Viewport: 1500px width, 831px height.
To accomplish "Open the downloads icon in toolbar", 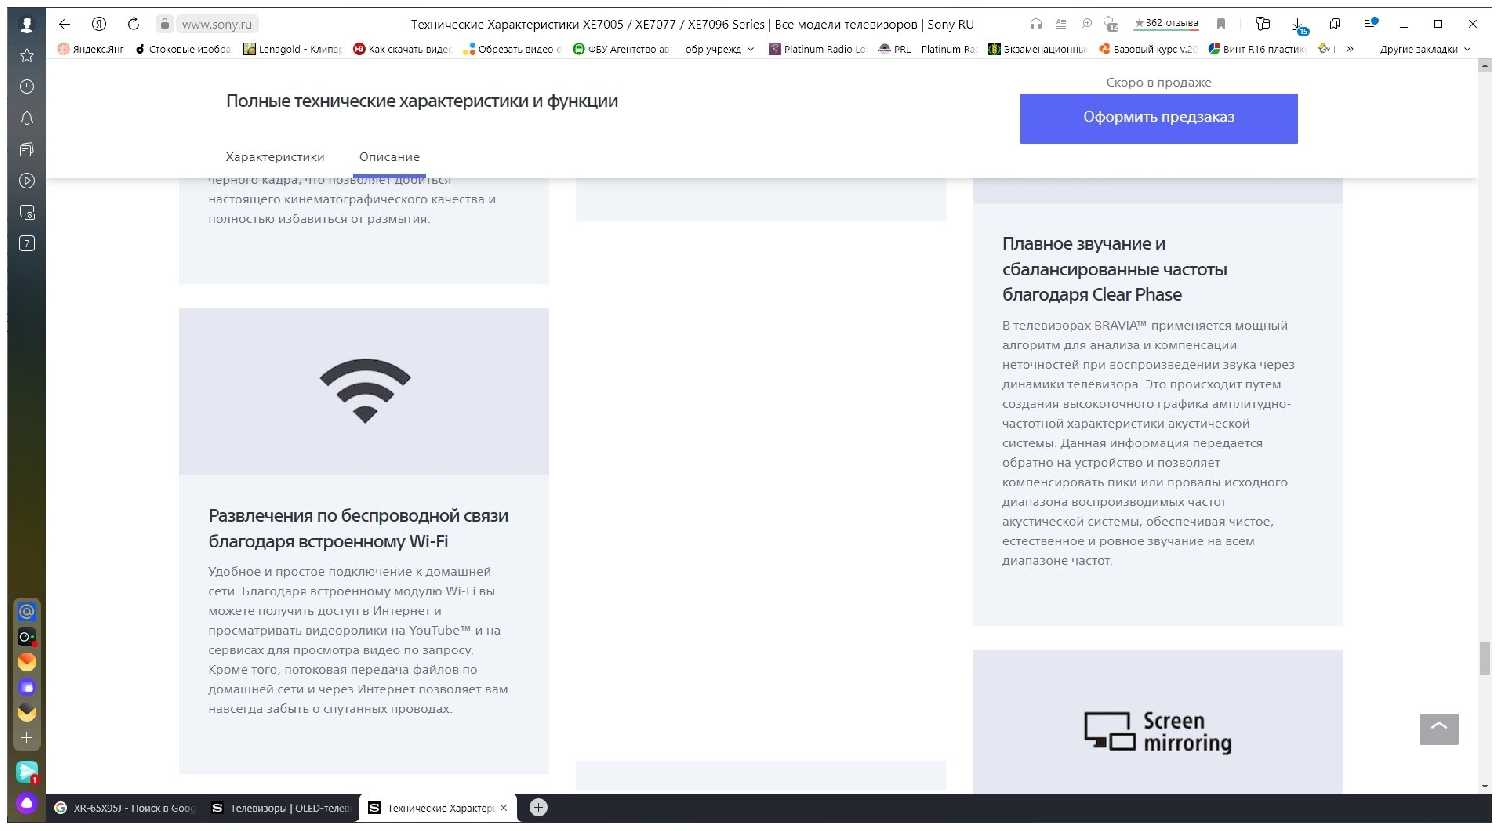I will [x=1299, y=25].
